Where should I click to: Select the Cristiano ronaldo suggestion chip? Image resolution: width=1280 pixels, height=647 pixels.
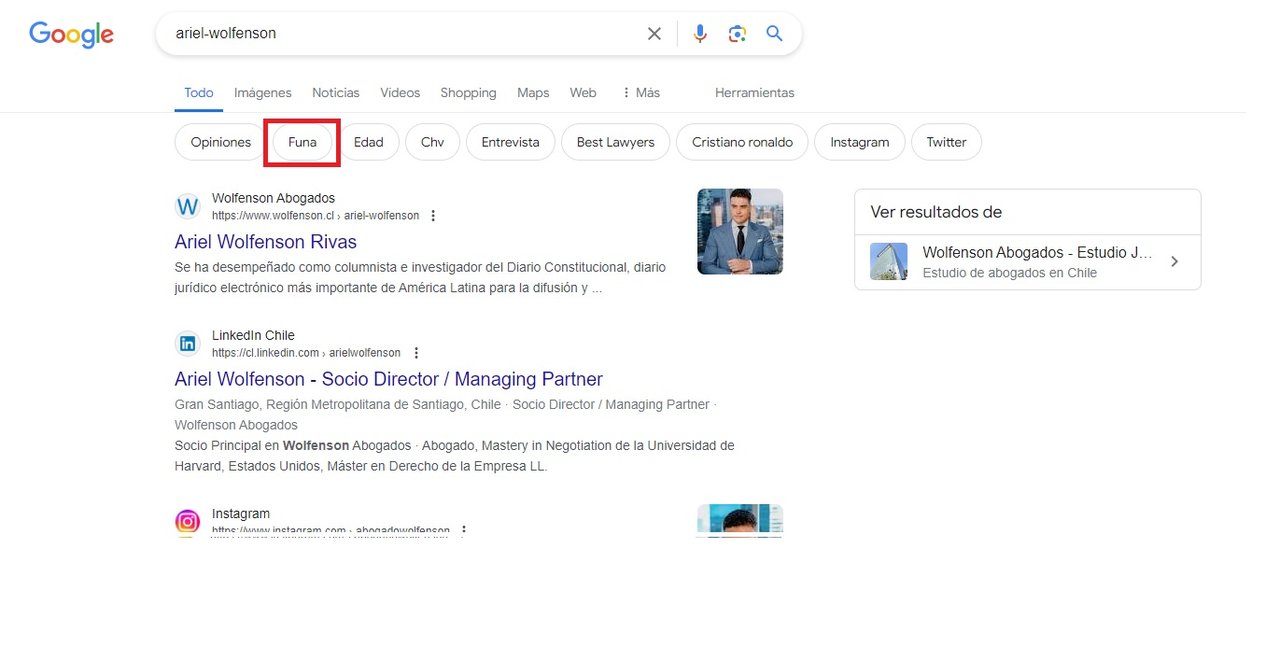pyautogui.click(x=742, y=142)
